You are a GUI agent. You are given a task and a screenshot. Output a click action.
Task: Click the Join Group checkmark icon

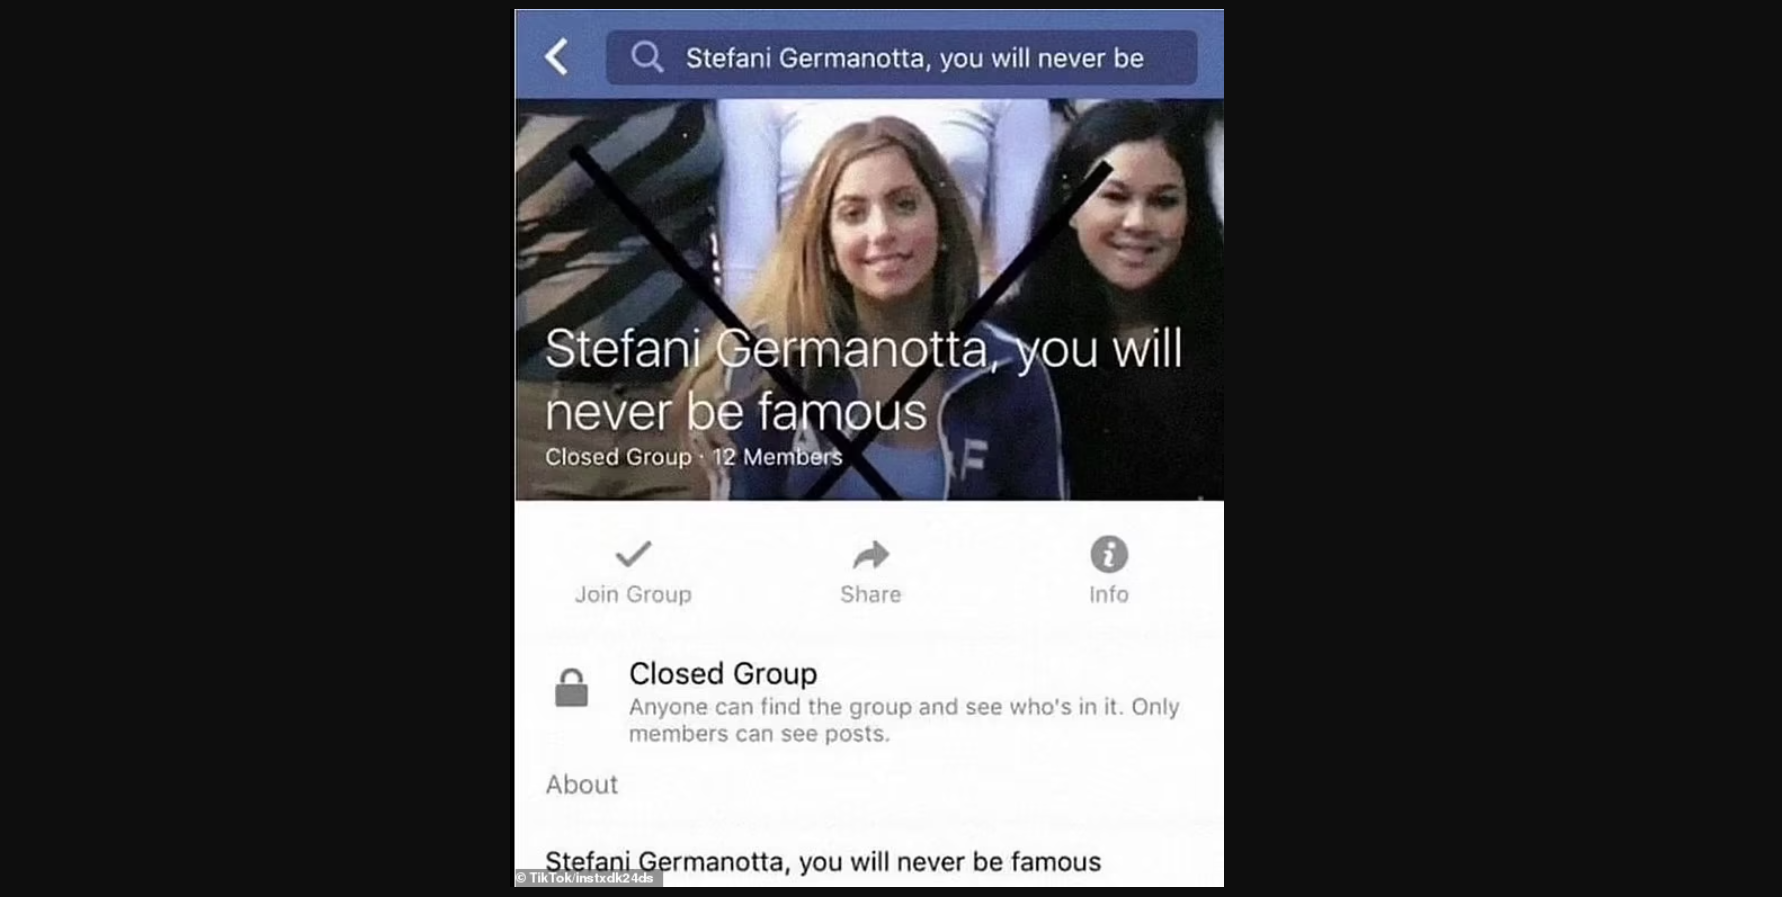633,553
